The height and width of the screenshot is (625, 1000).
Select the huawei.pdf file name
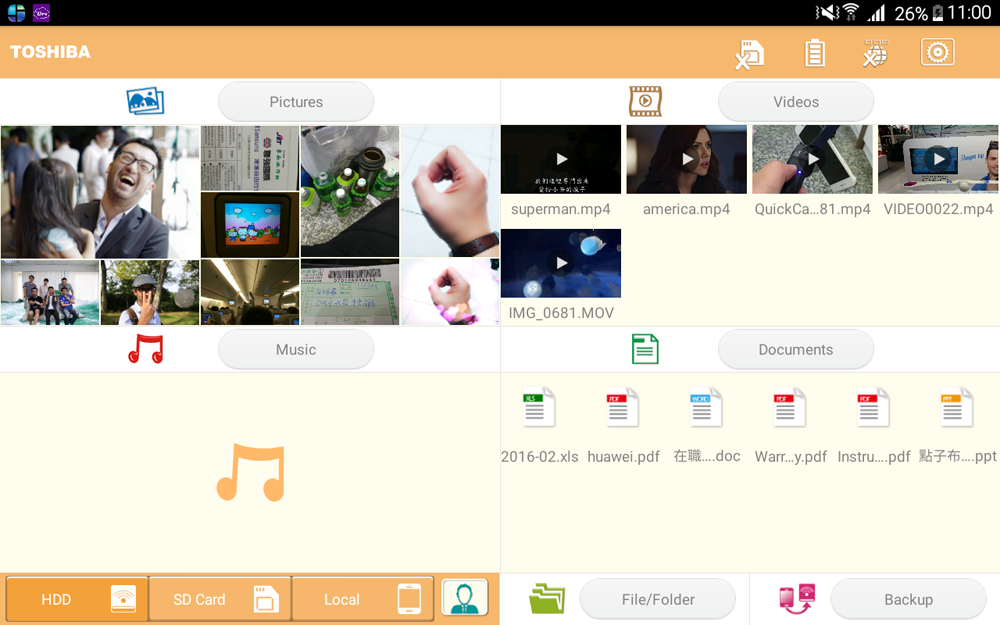[623, 457]
